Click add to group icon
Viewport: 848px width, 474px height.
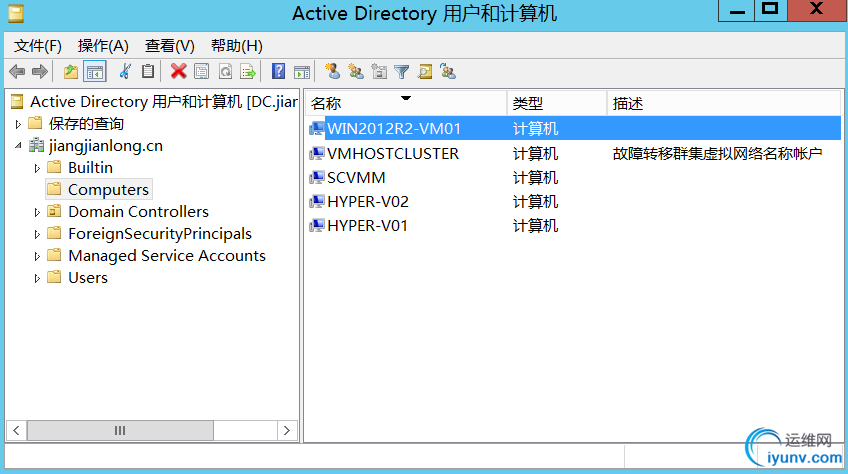point(448,71)
